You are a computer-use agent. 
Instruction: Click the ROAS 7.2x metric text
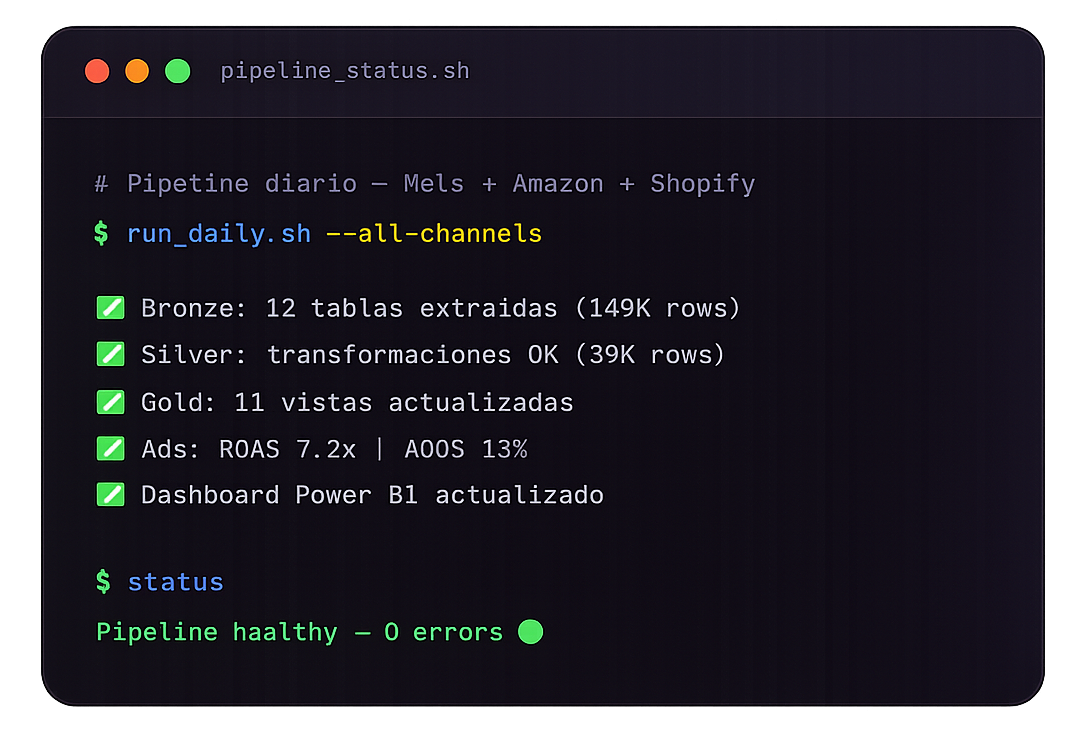(287, 450)
